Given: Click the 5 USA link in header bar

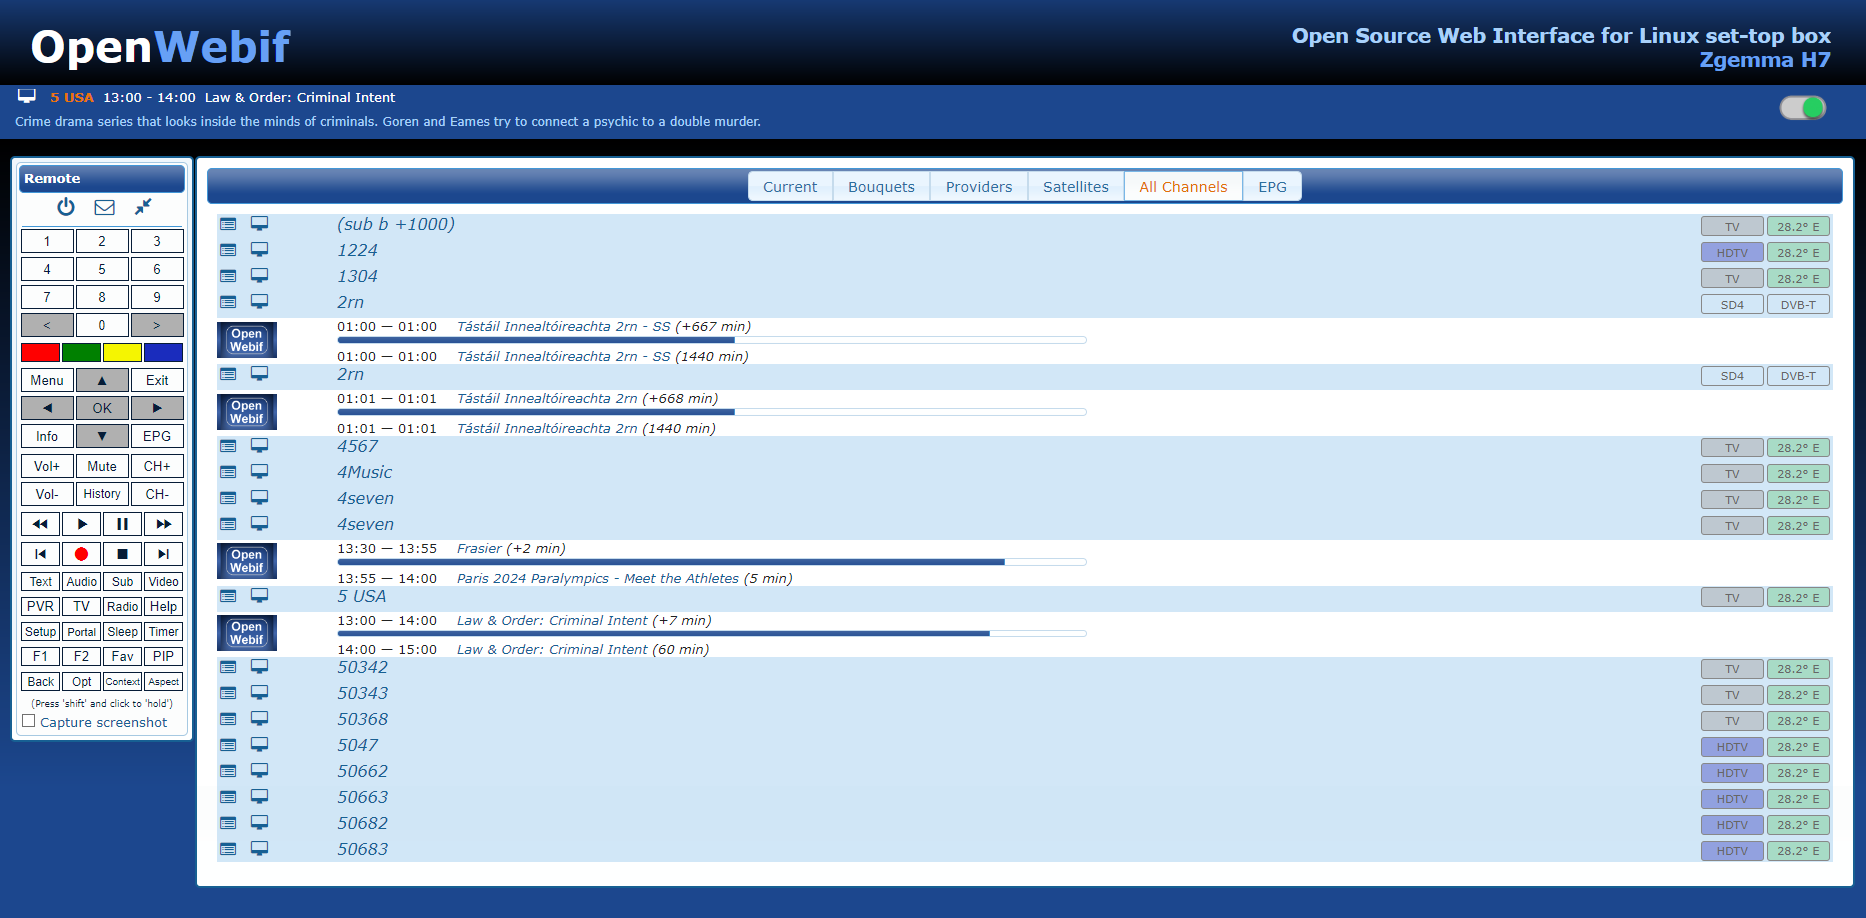Looking at the screenshot, I should coord(72,97).
